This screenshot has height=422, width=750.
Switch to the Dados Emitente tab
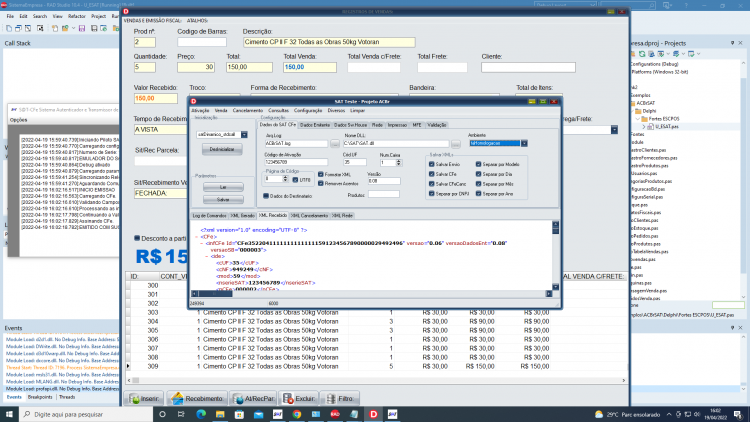(315, 125)
